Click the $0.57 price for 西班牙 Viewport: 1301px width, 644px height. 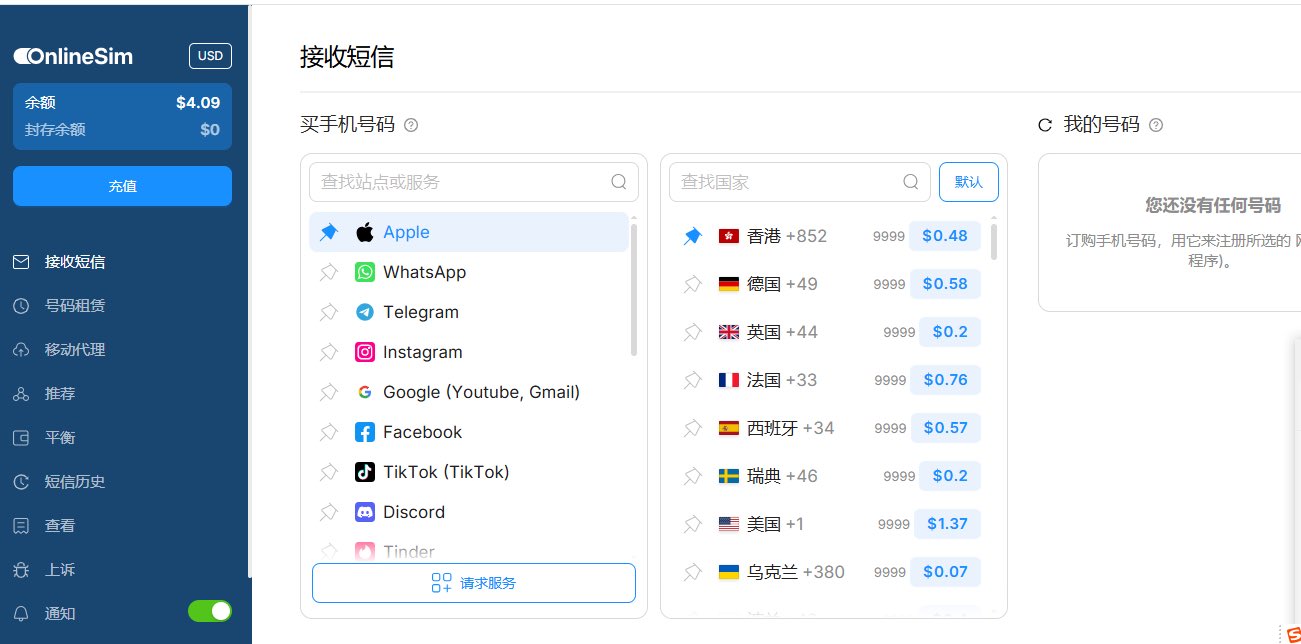pyautogui.click(x=945, y=428)
